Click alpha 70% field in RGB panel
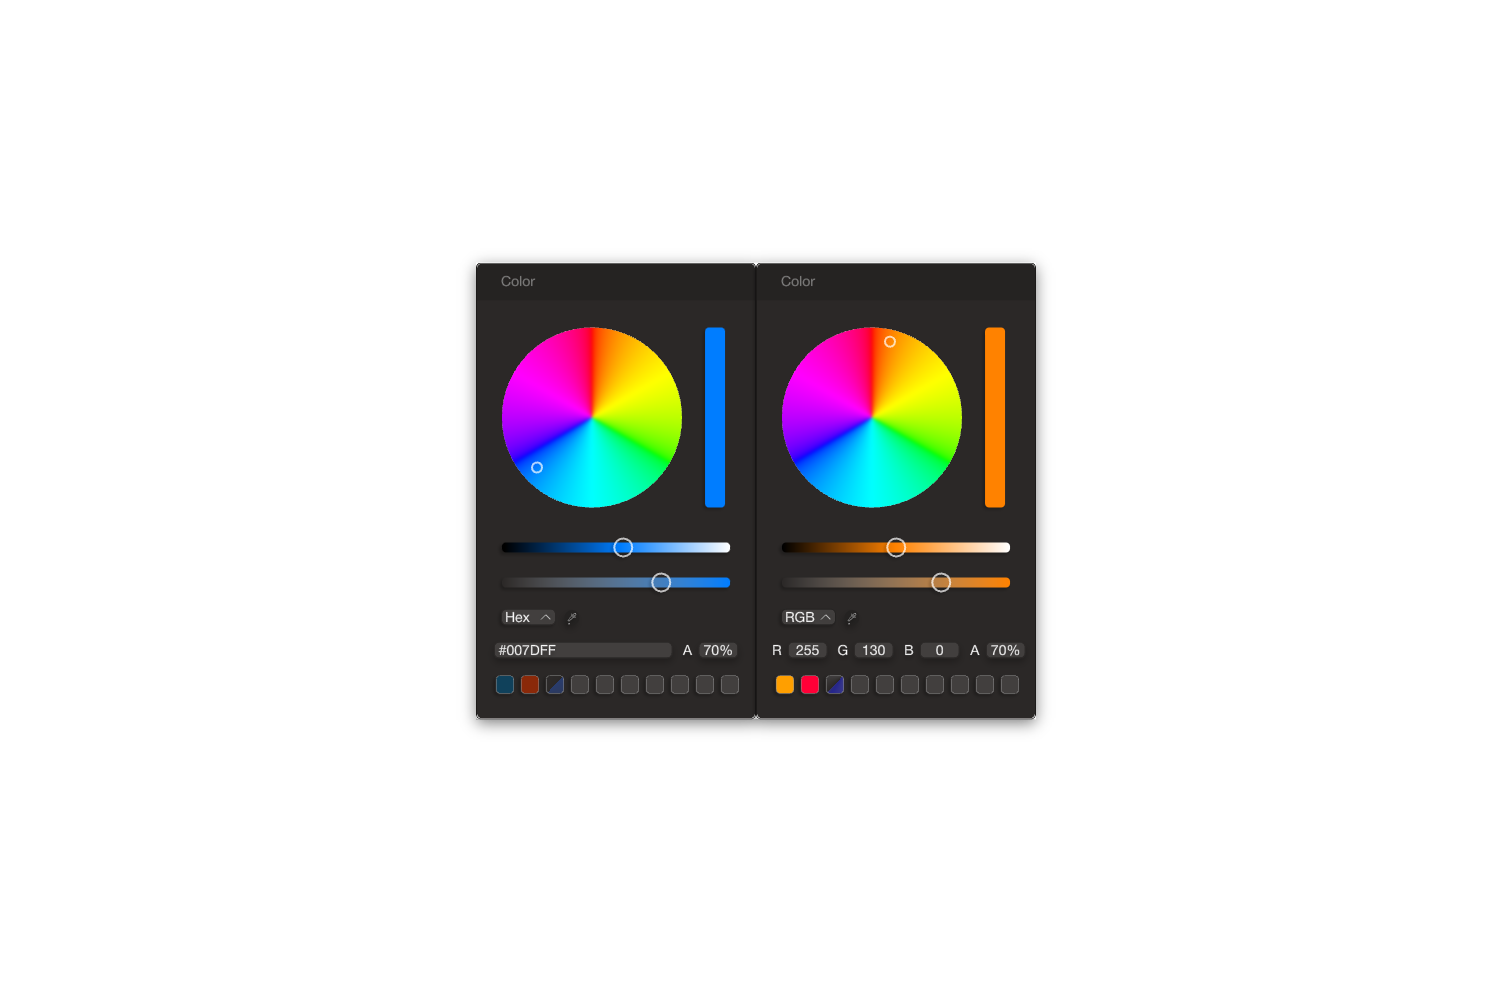This screenshot has width=1512, height=982. 1005,650
